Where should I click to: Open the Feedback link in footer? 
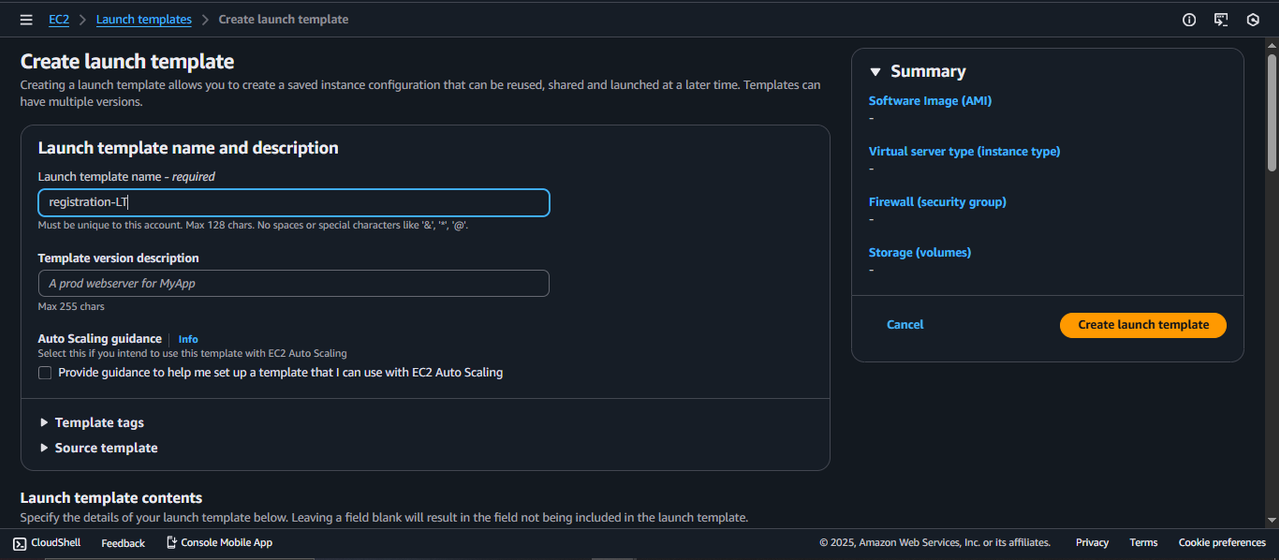point(123,543)
